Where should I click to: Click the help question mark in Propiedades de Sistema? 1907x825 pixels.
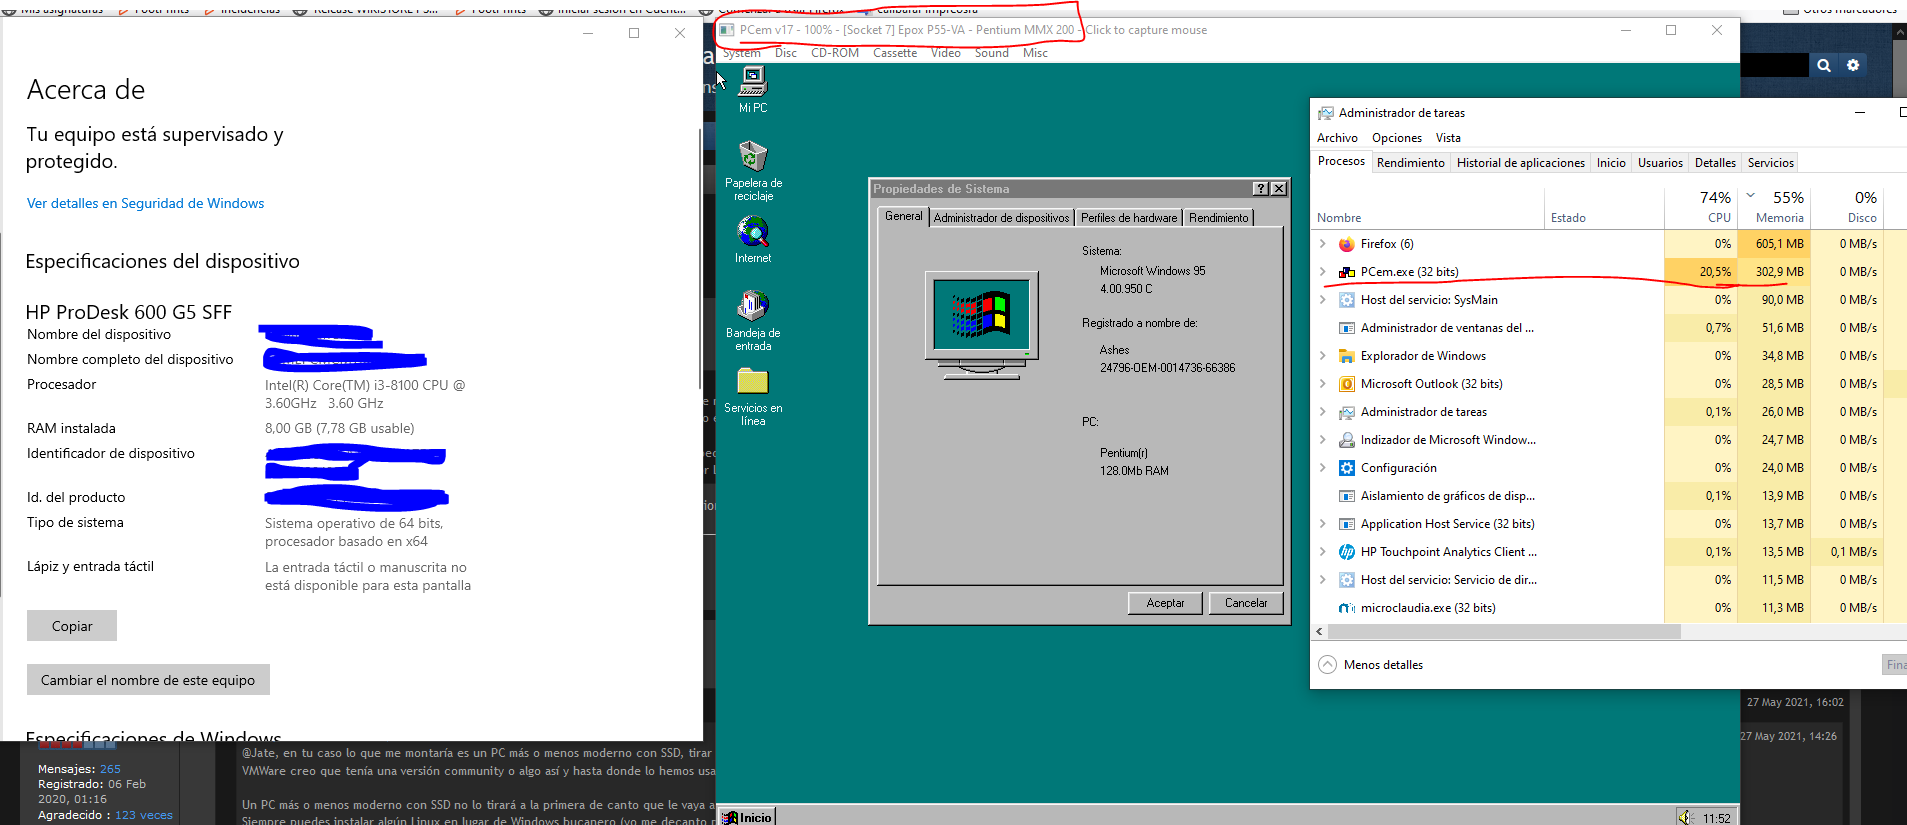click(1261, 188)
